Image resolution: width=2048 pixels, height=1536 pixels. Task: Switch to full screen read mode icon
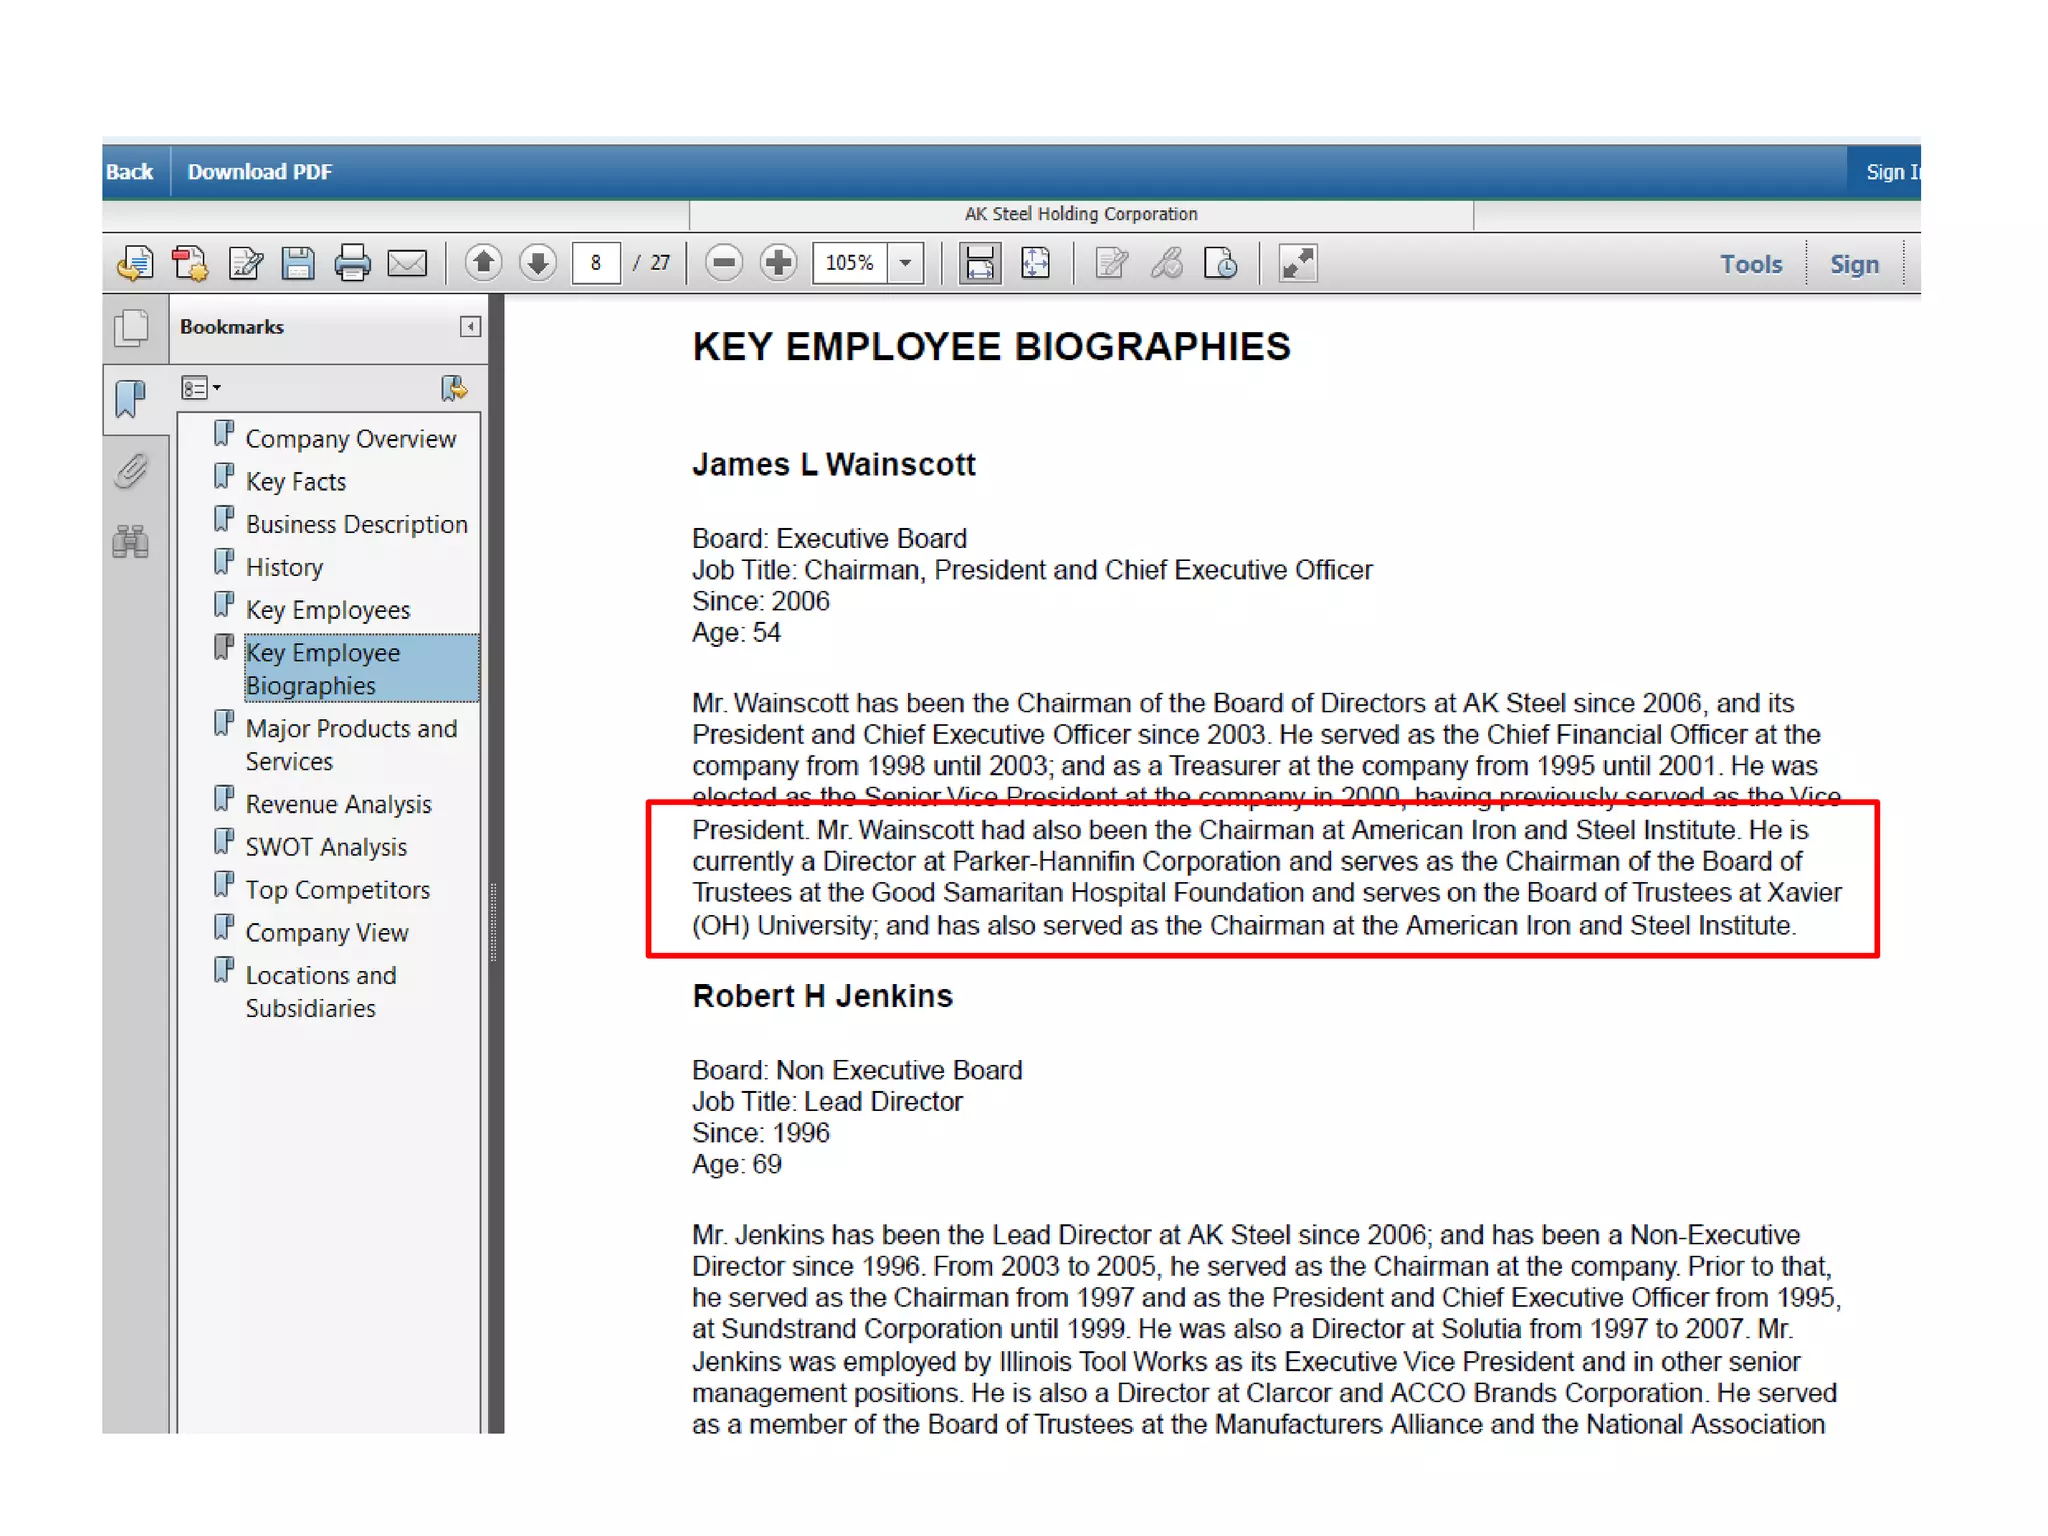[1298, 263]
